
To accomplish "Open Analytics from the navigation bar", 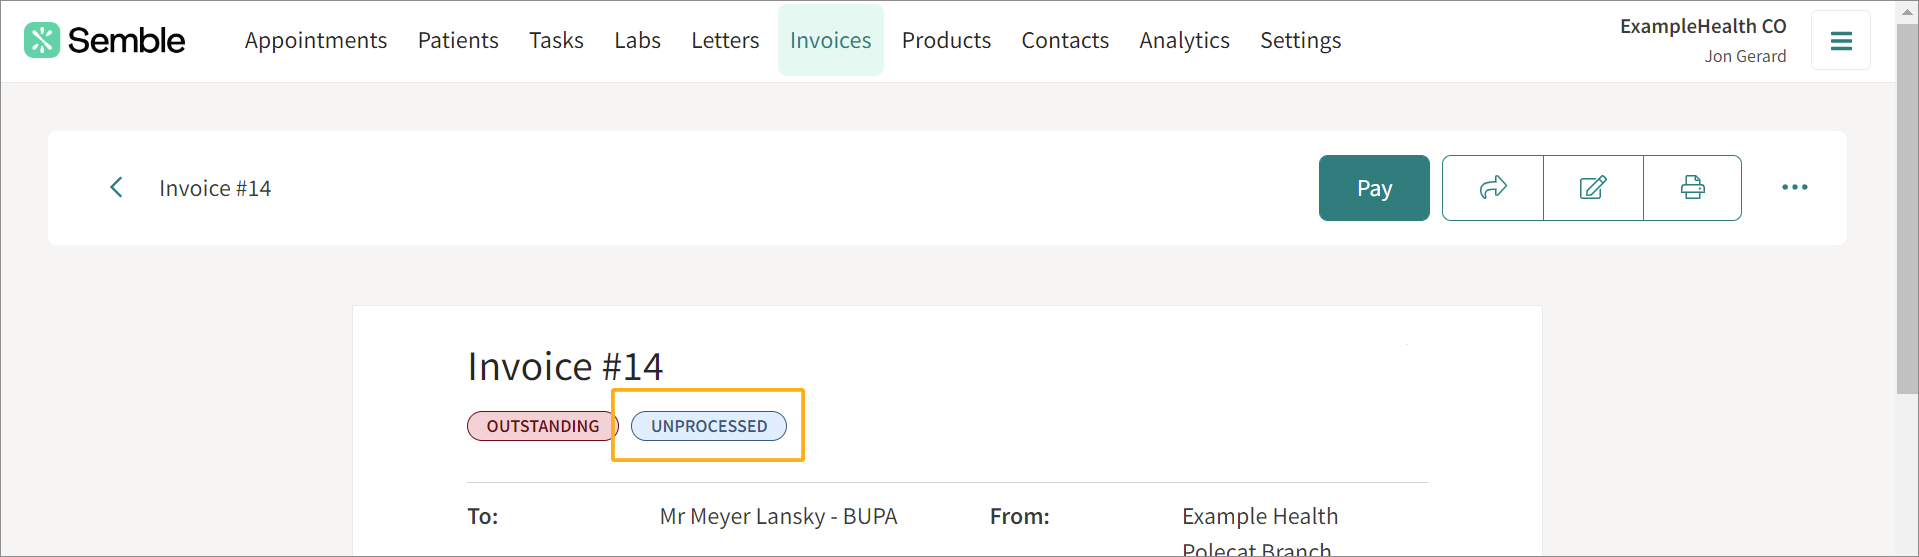I will click(x=1184, y=40).
